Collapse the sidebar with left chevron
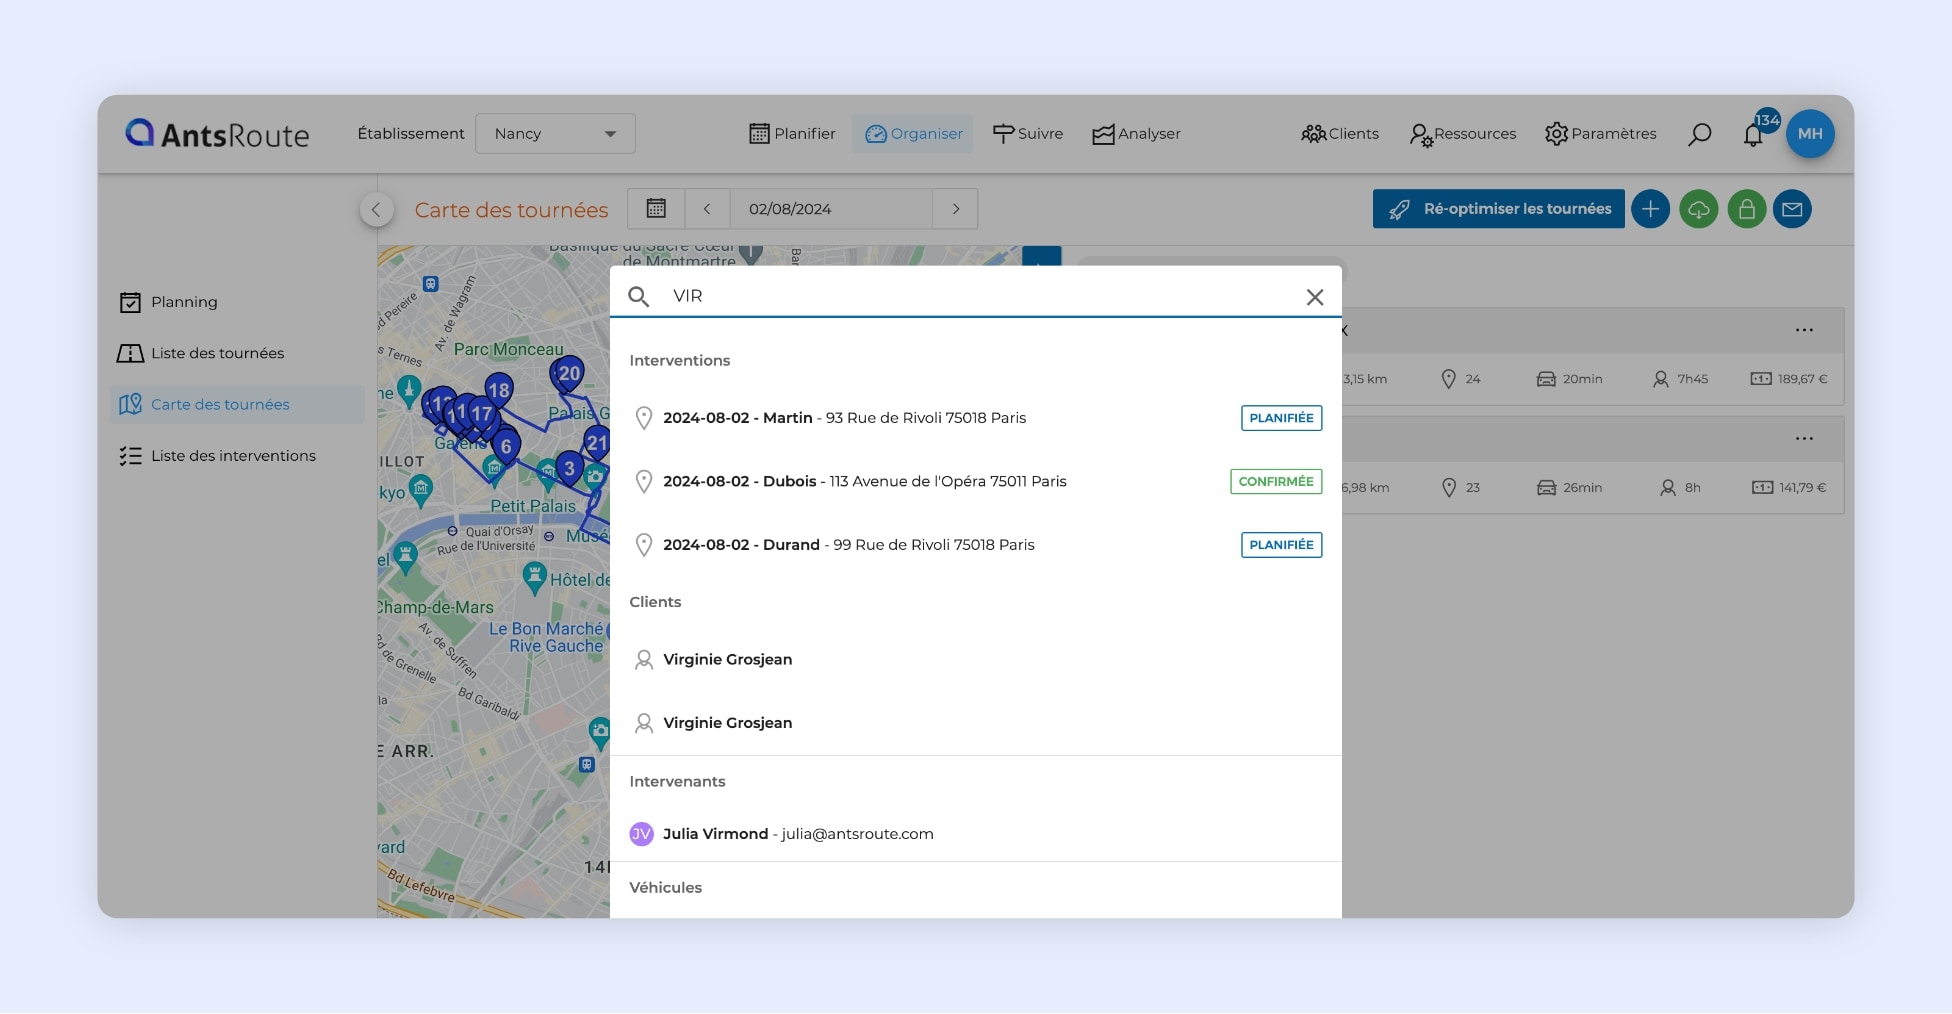 (x=376, y=209)
